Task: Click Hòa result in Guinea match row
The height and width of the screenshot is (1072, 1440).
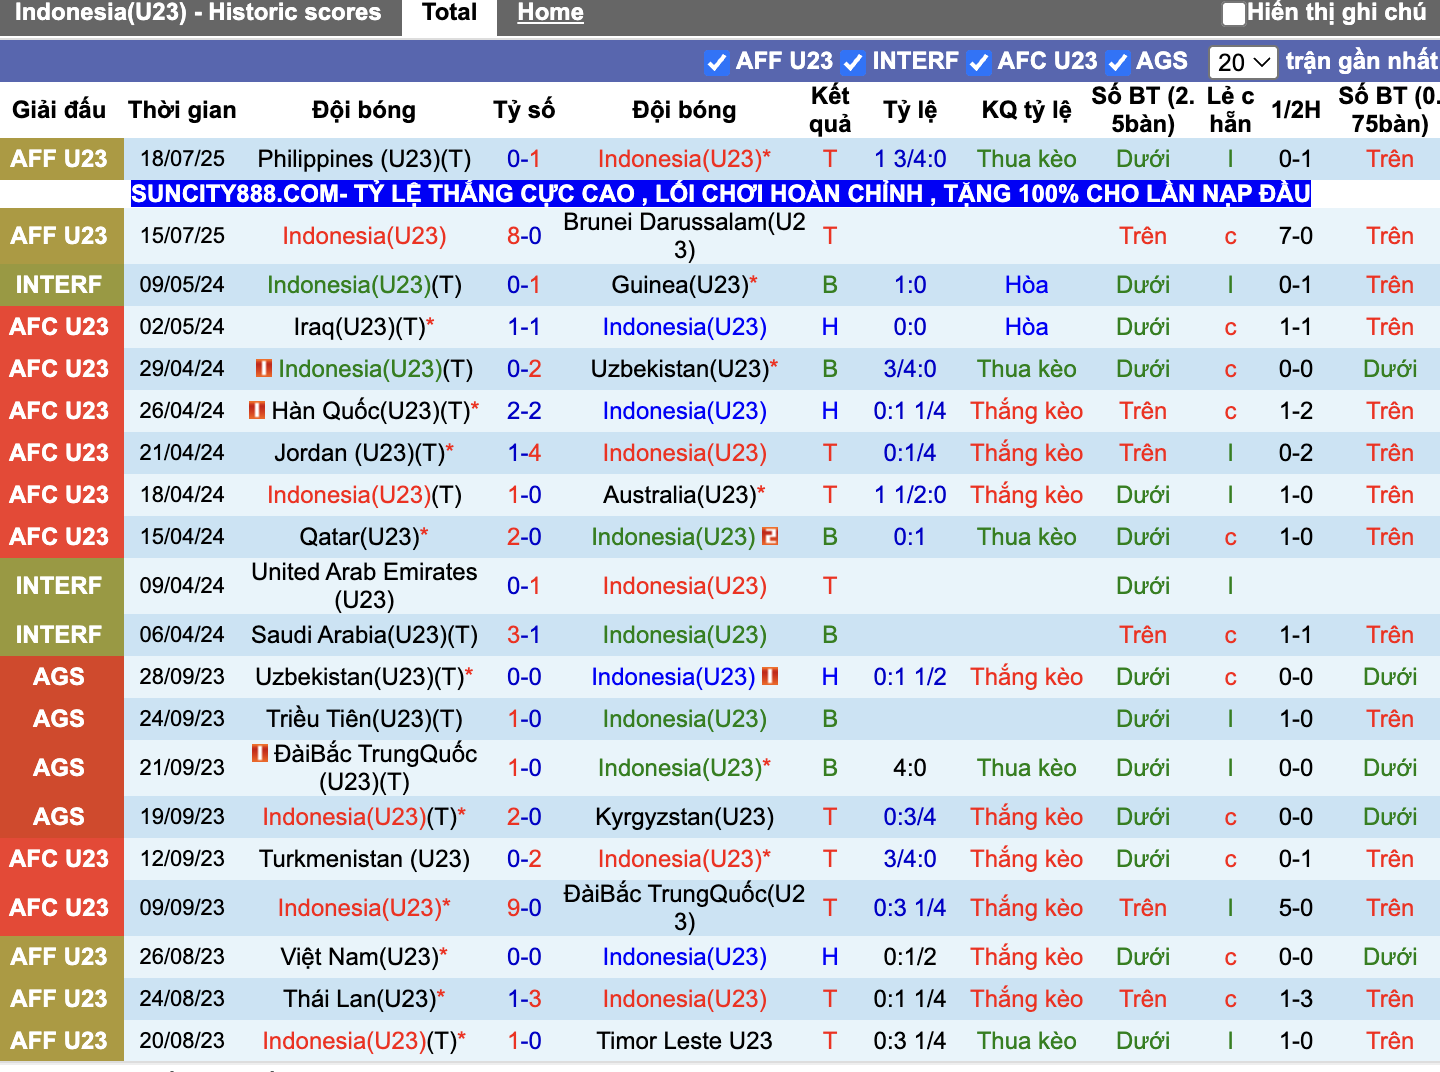Action: (1026, 285)
